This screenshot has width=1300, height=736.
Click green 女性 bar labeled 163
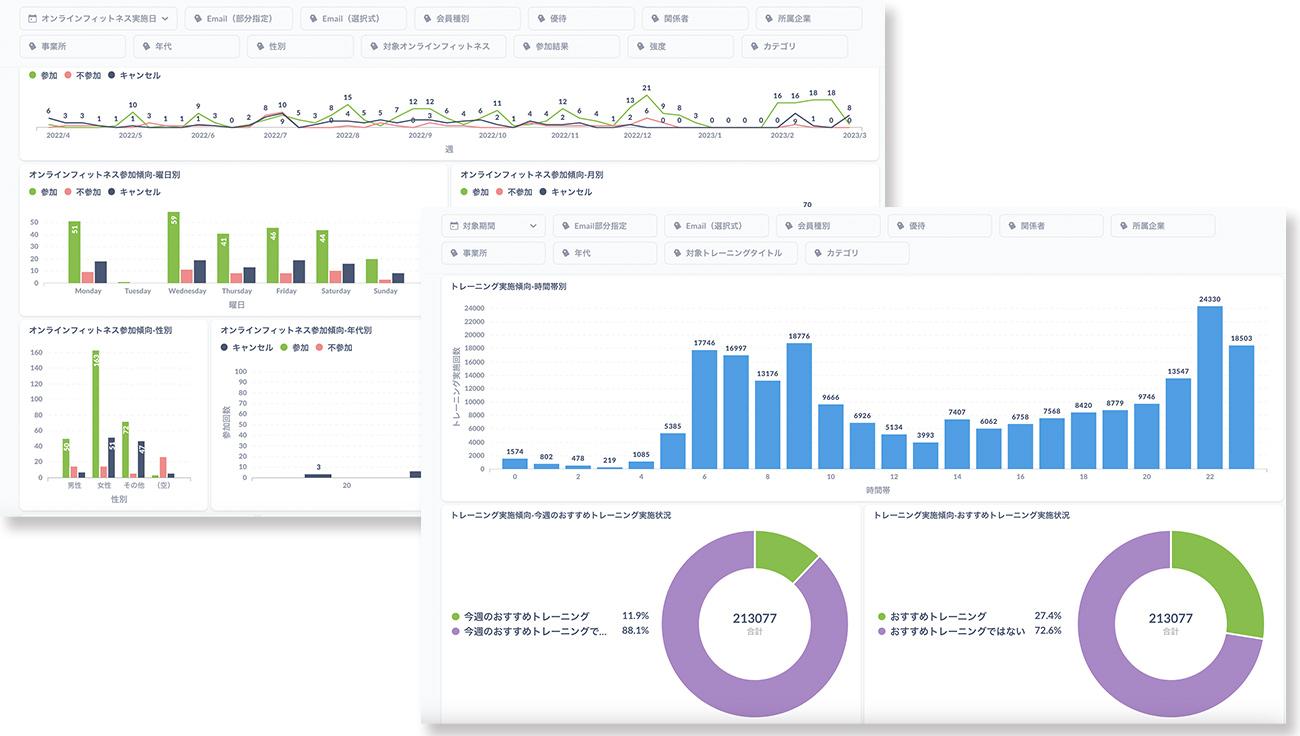pyautogui.click(x=96, y=414)
